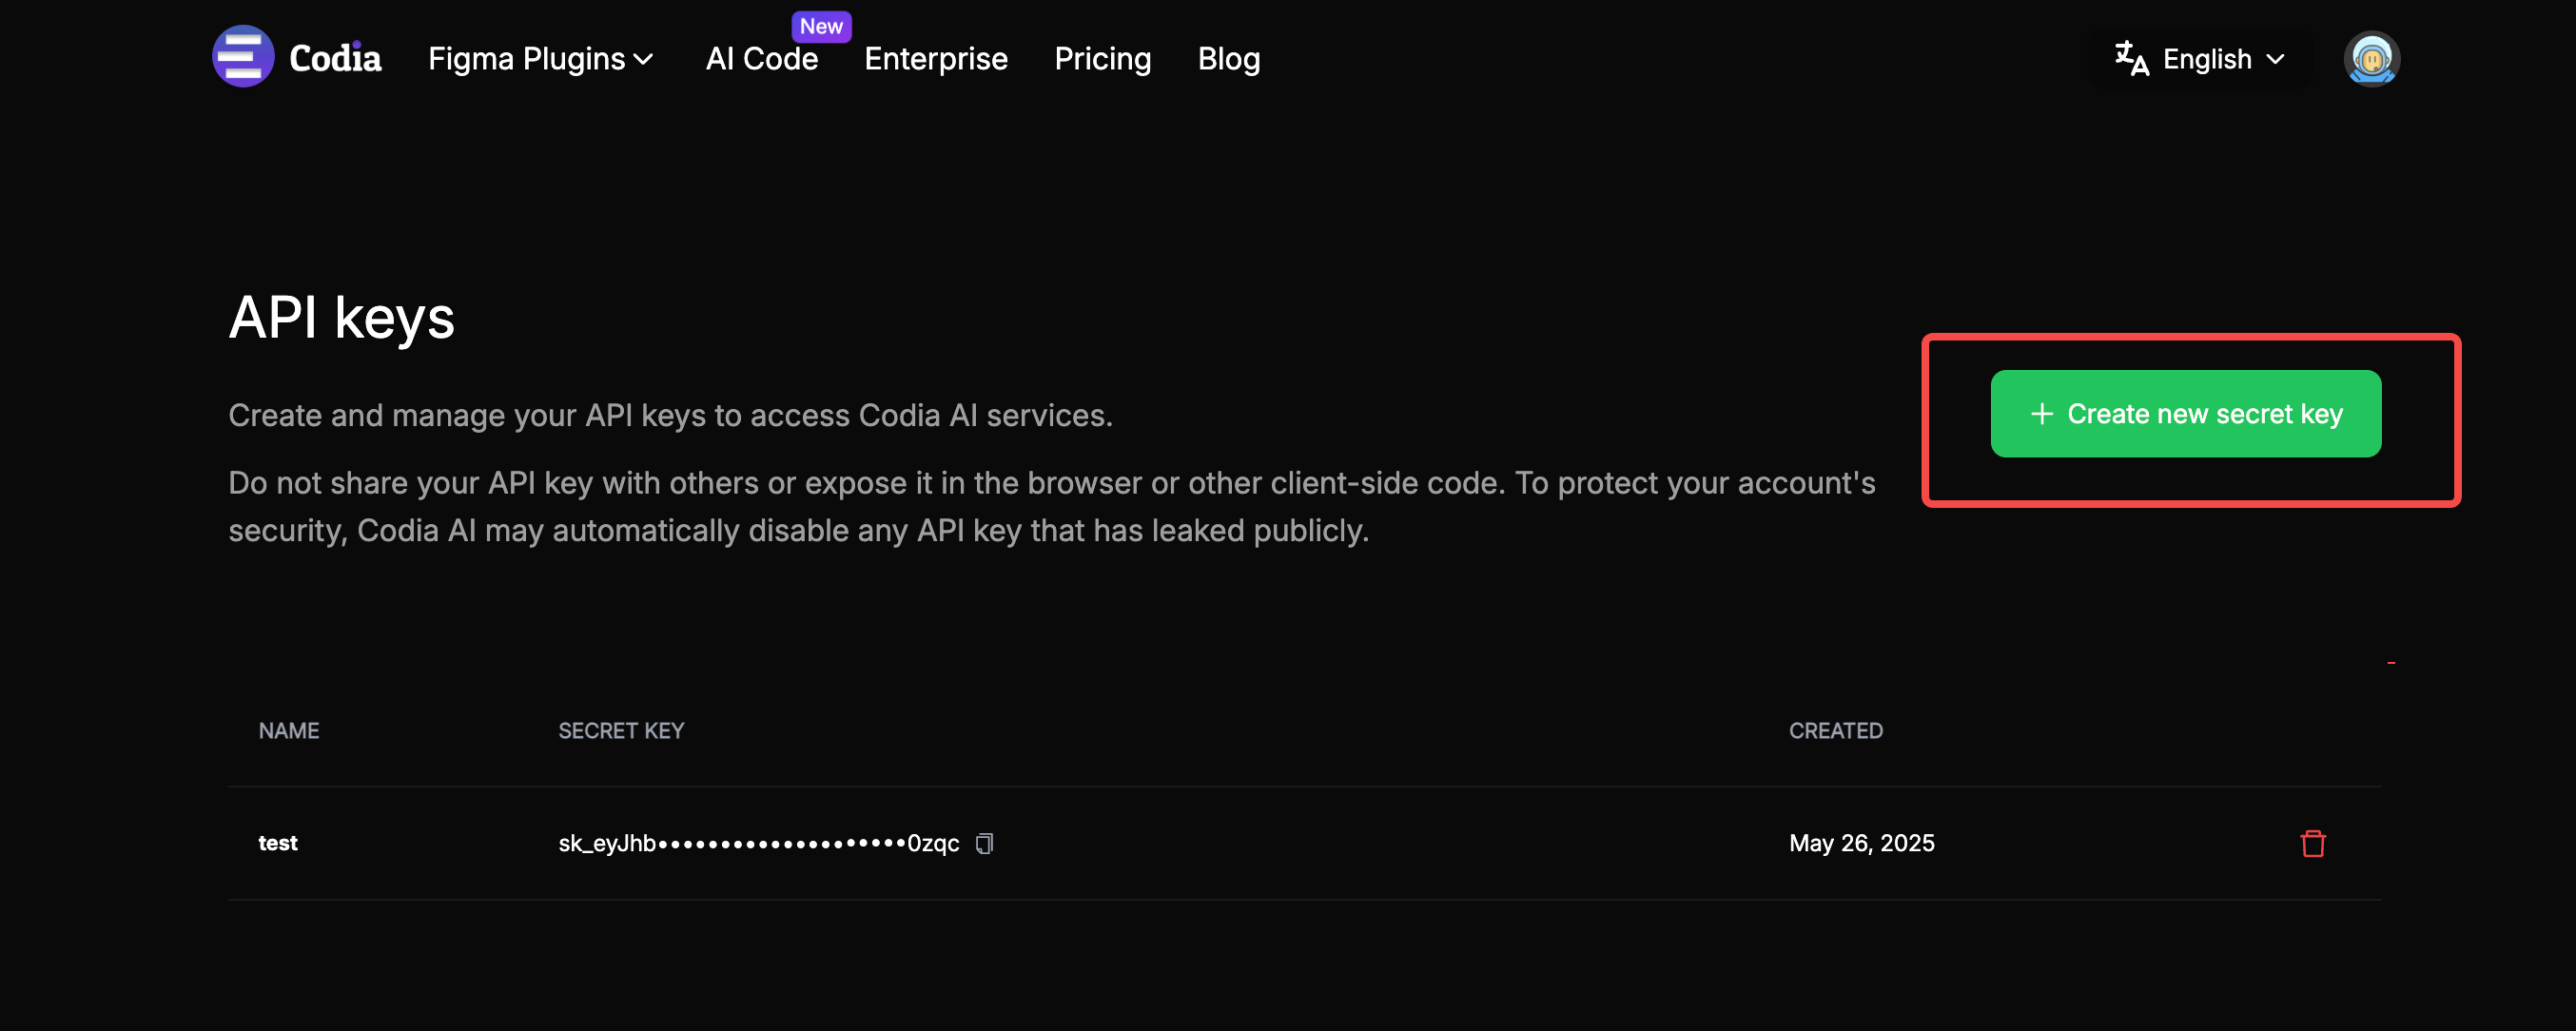Screen dimensions: 2576x1031
Task: Visit the Blog page
Action: point(1228,59)
